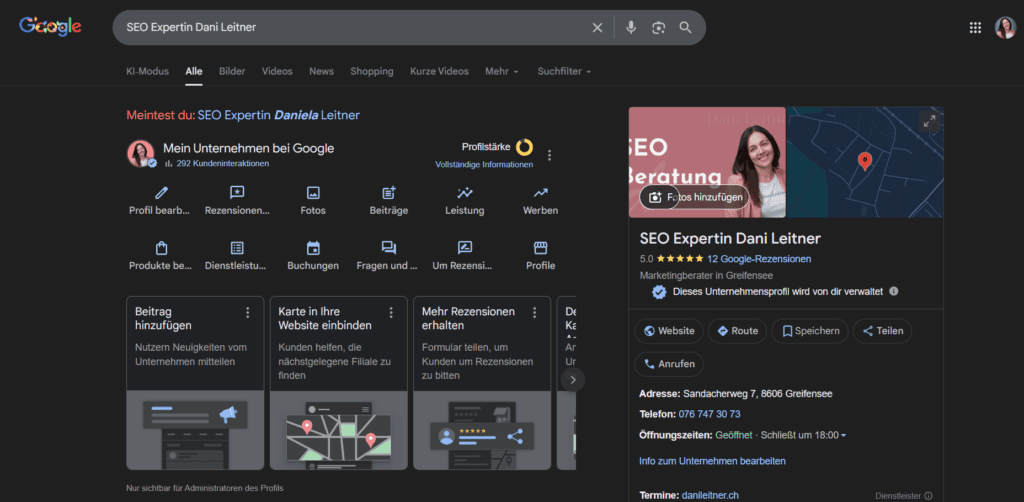The width and height of the screenshot is (1024, 502).
Task: Open Karte in Ihre Website einbinden card
Action: click(x=339, y=383)
